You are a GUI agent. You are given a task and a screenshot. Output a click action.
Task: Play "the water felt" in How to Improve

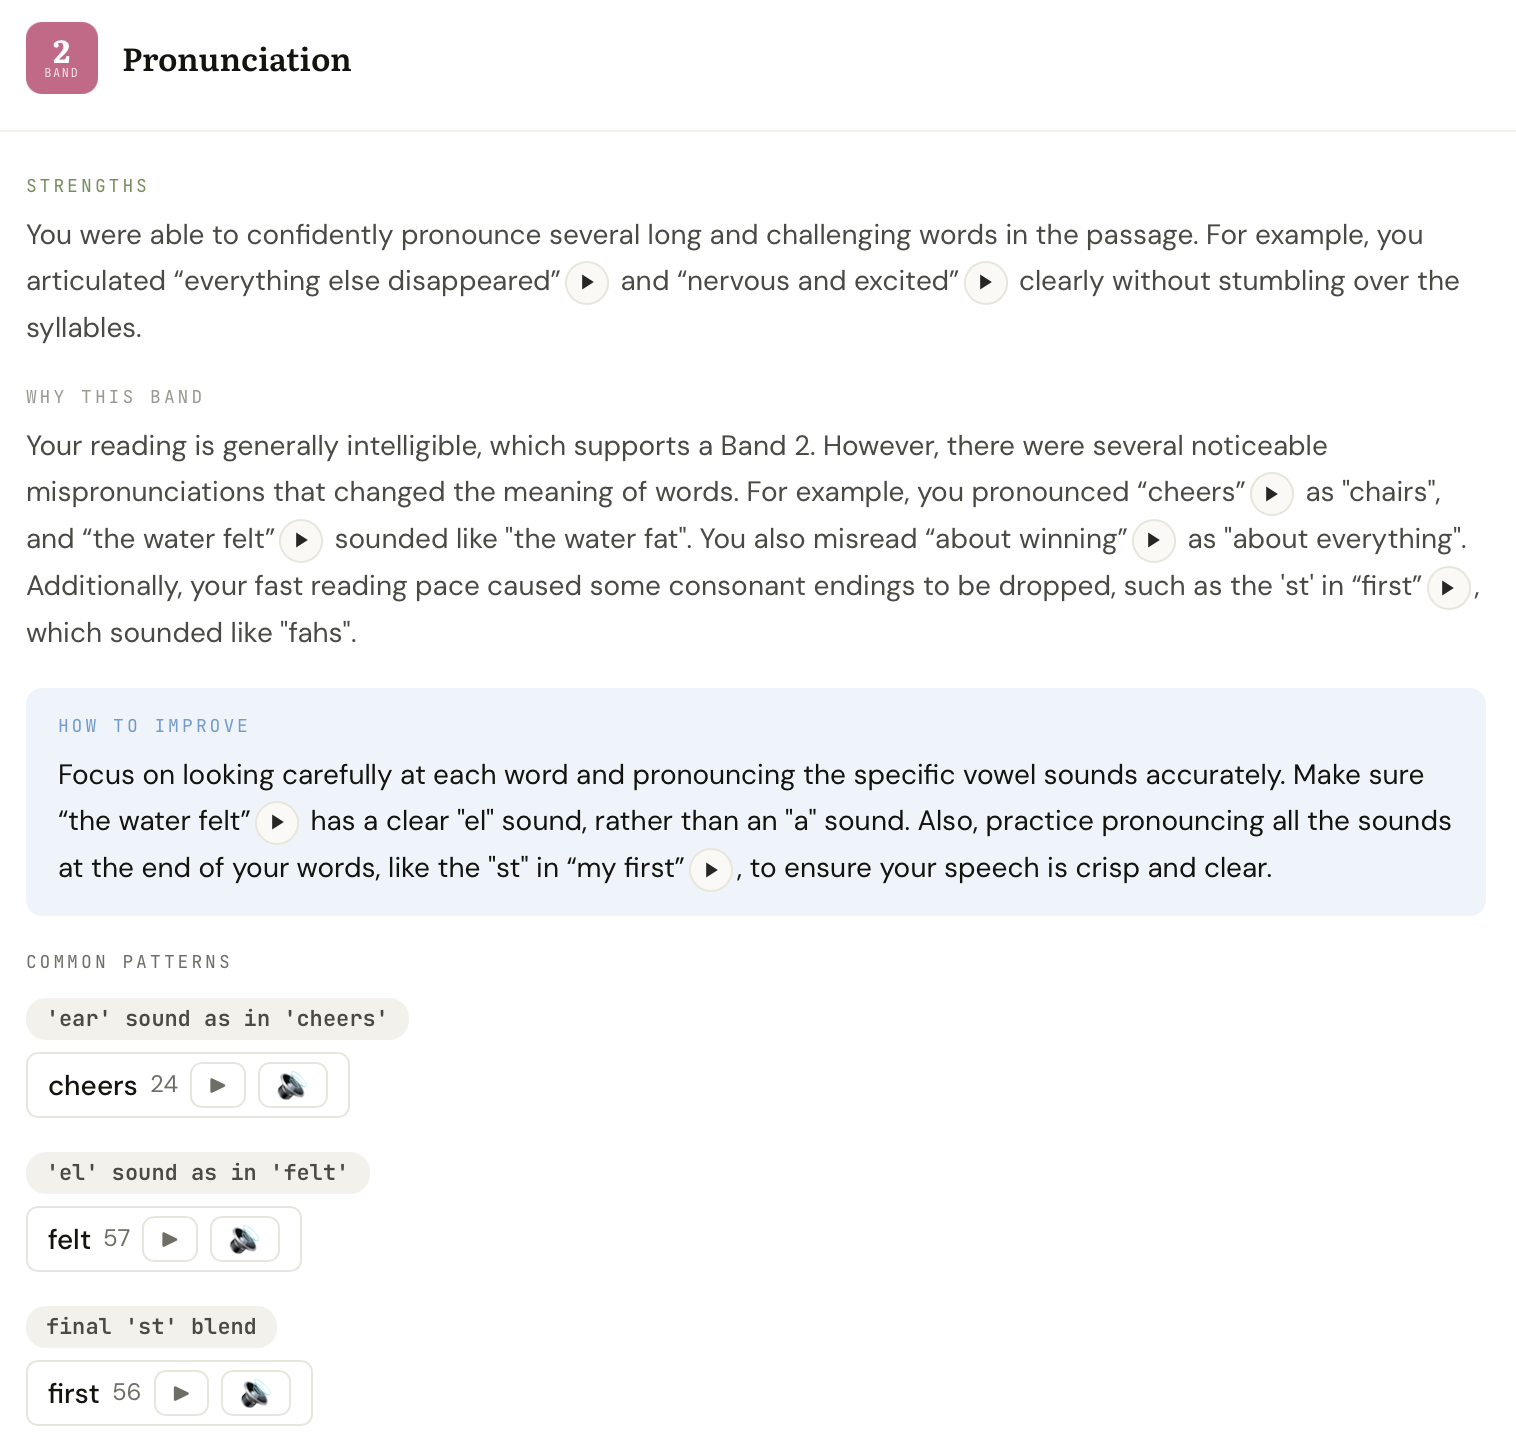pos(277,822)
